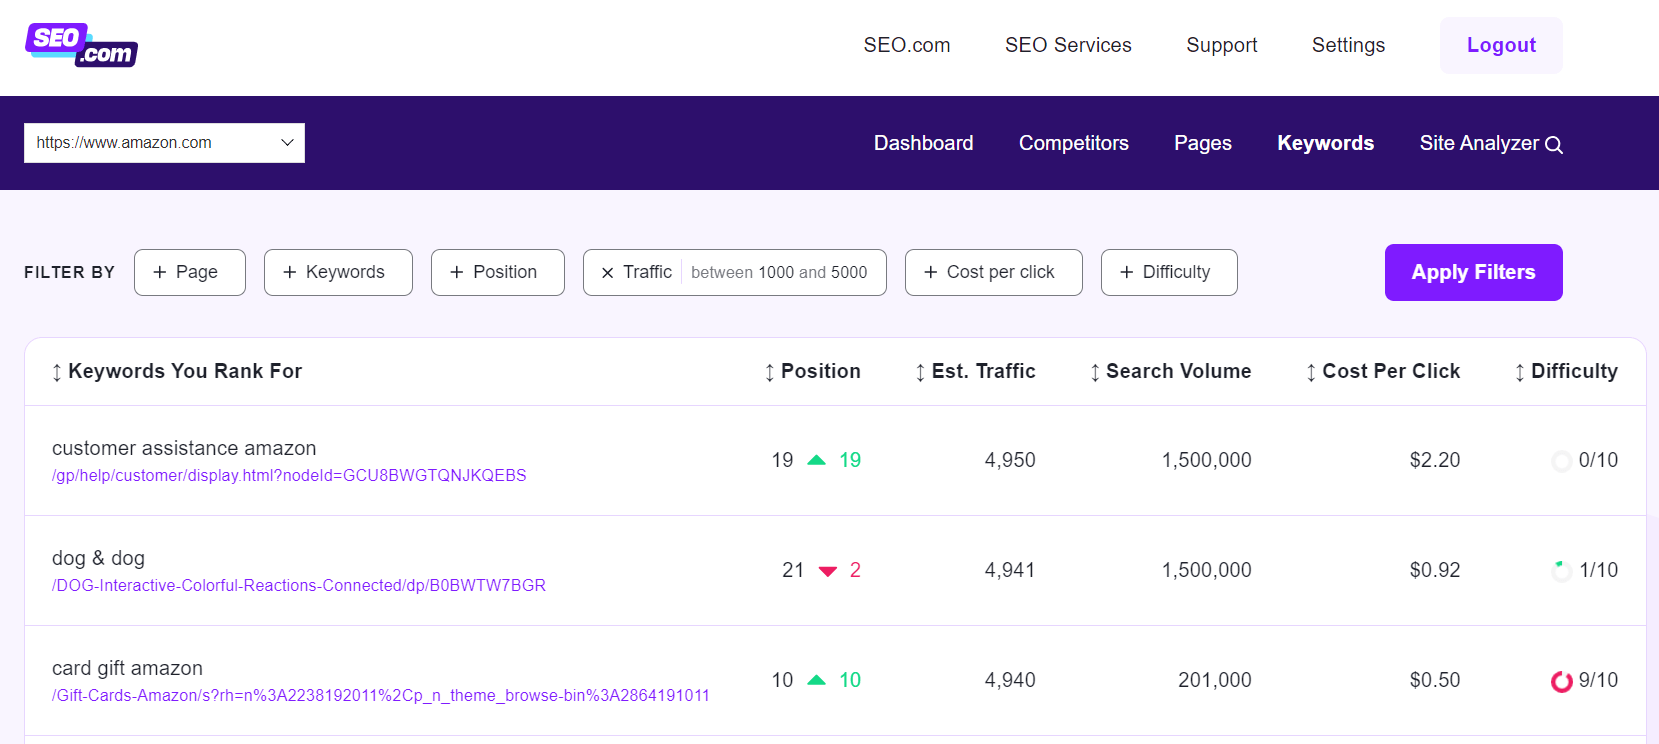1659x744 pixels.
Task: Click sort arrows beside Cost Per Click header
Action: 1311,372
